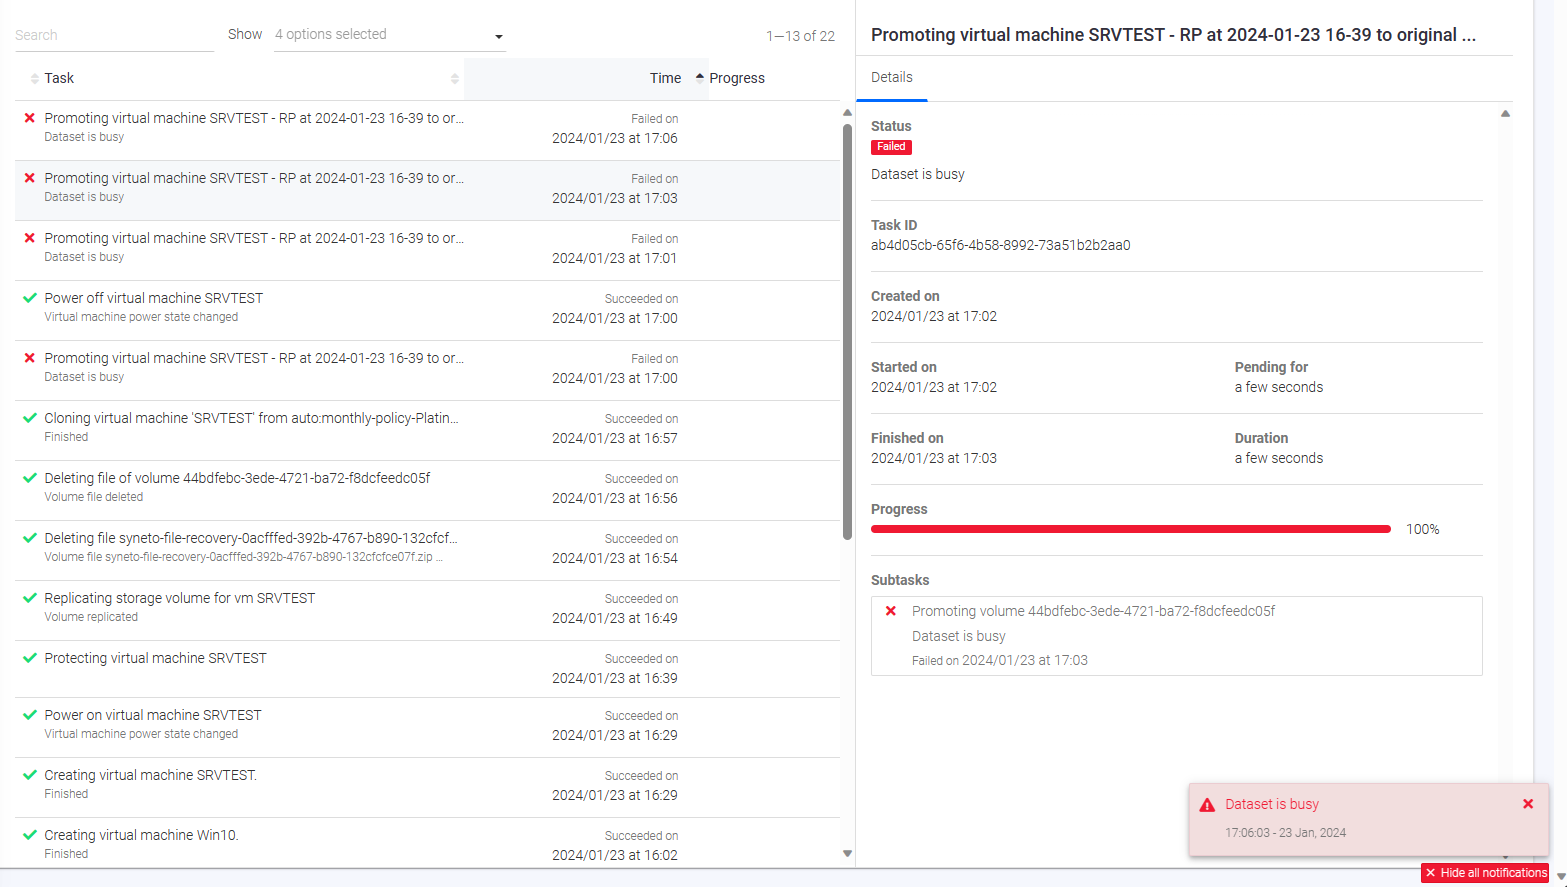The width and height of the screenshot is (1567, 887).
Task: Sort the list by Time column
Action: (x=665, y=78)
